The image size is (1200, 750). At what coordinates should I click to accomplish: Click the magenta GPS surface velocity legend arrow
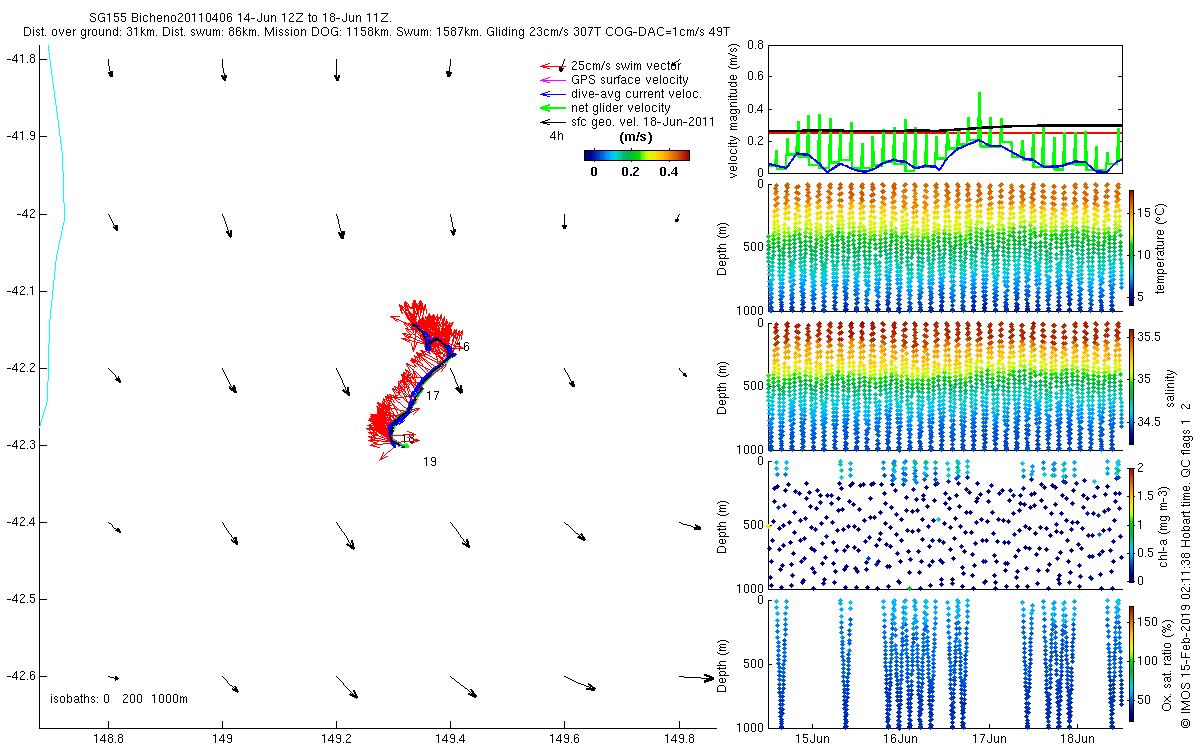coord(551,80)
